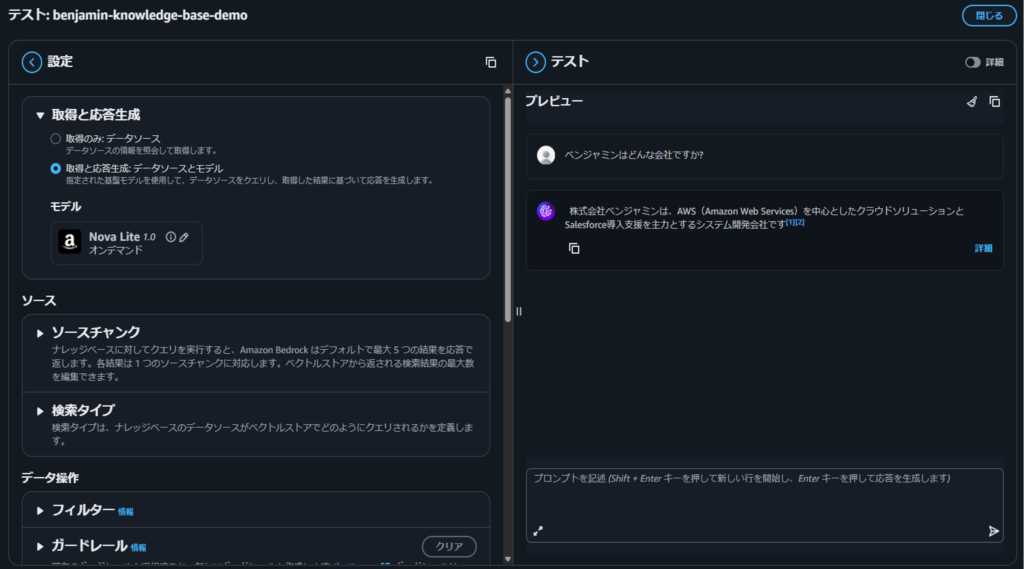Collapse the 設定 panel with the chevron icon
Image resolution: width=1024 pixels, height=569 pixels.
32,62
